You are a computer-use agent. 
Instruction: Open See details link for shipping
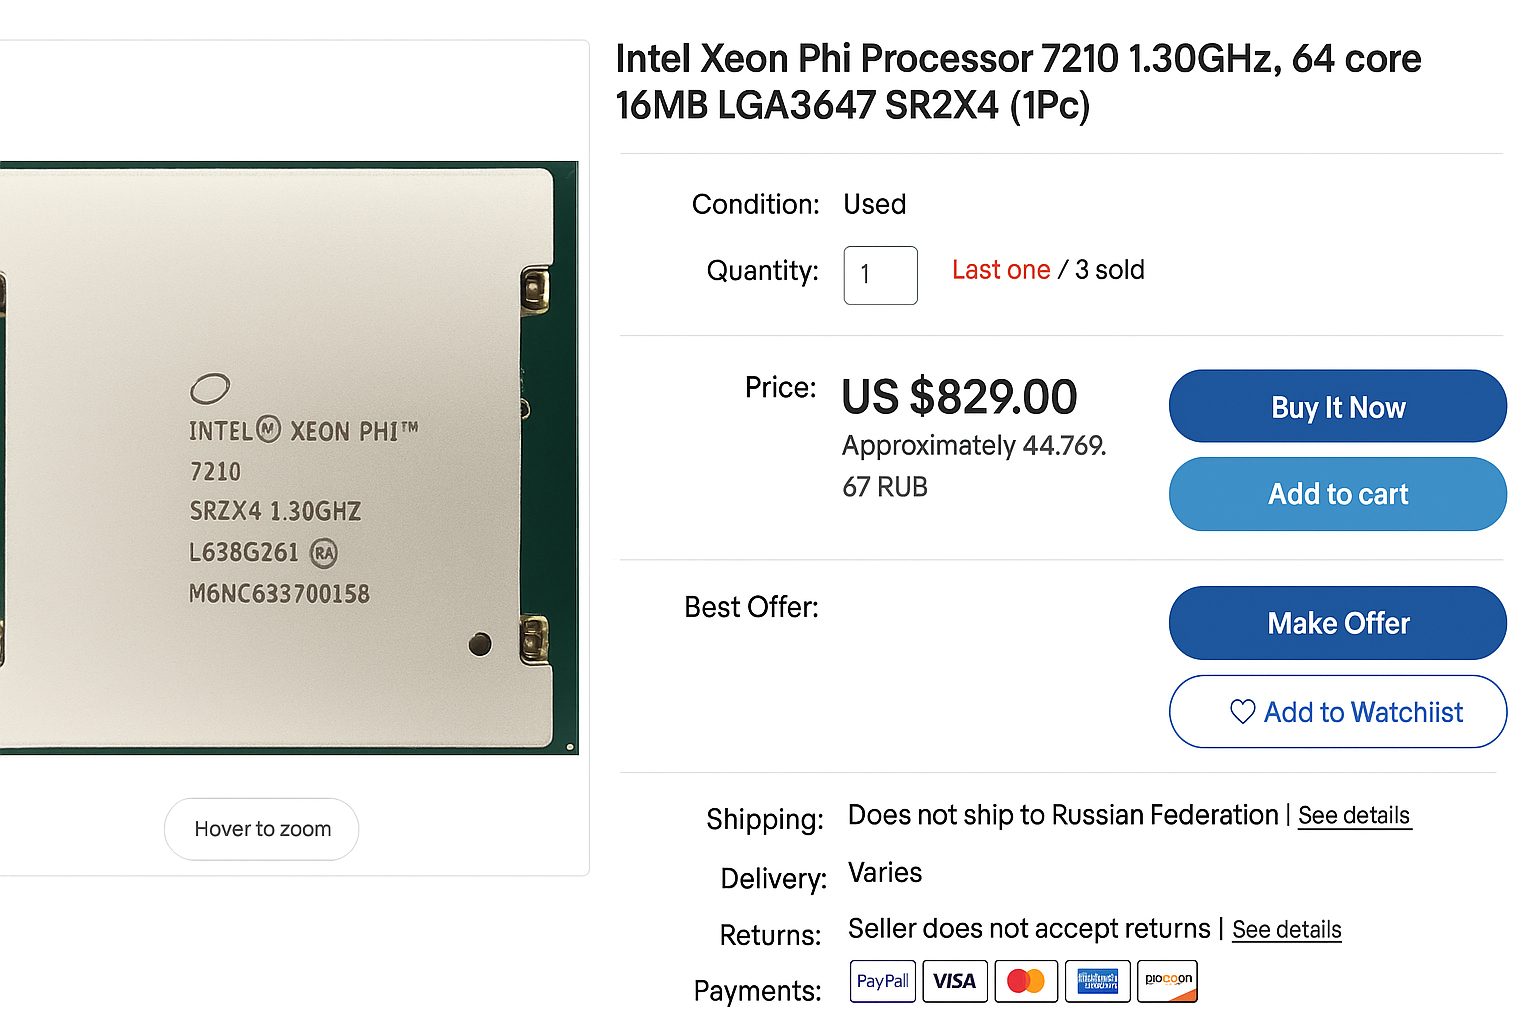pos(1354,816)
